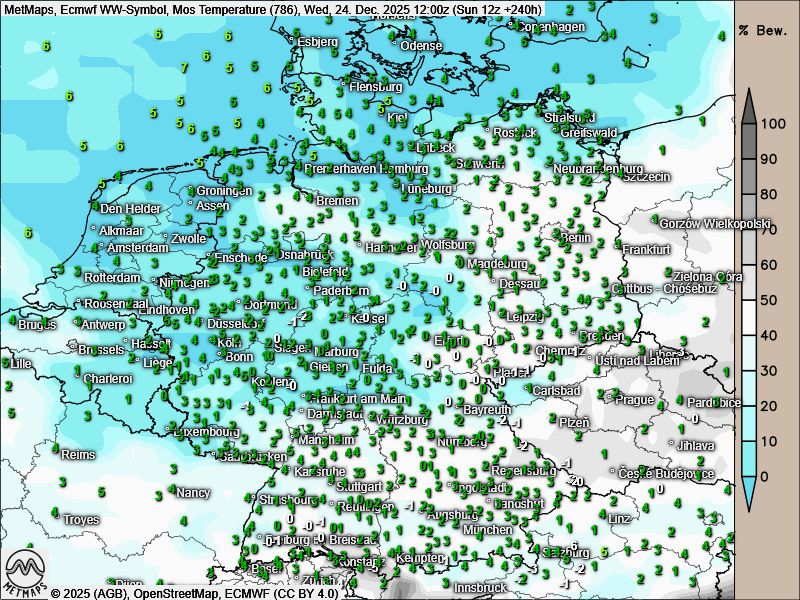Screen dimensions: 800x600
Task: Click the MetMaps logo in the corner
Action: point(26,572)
